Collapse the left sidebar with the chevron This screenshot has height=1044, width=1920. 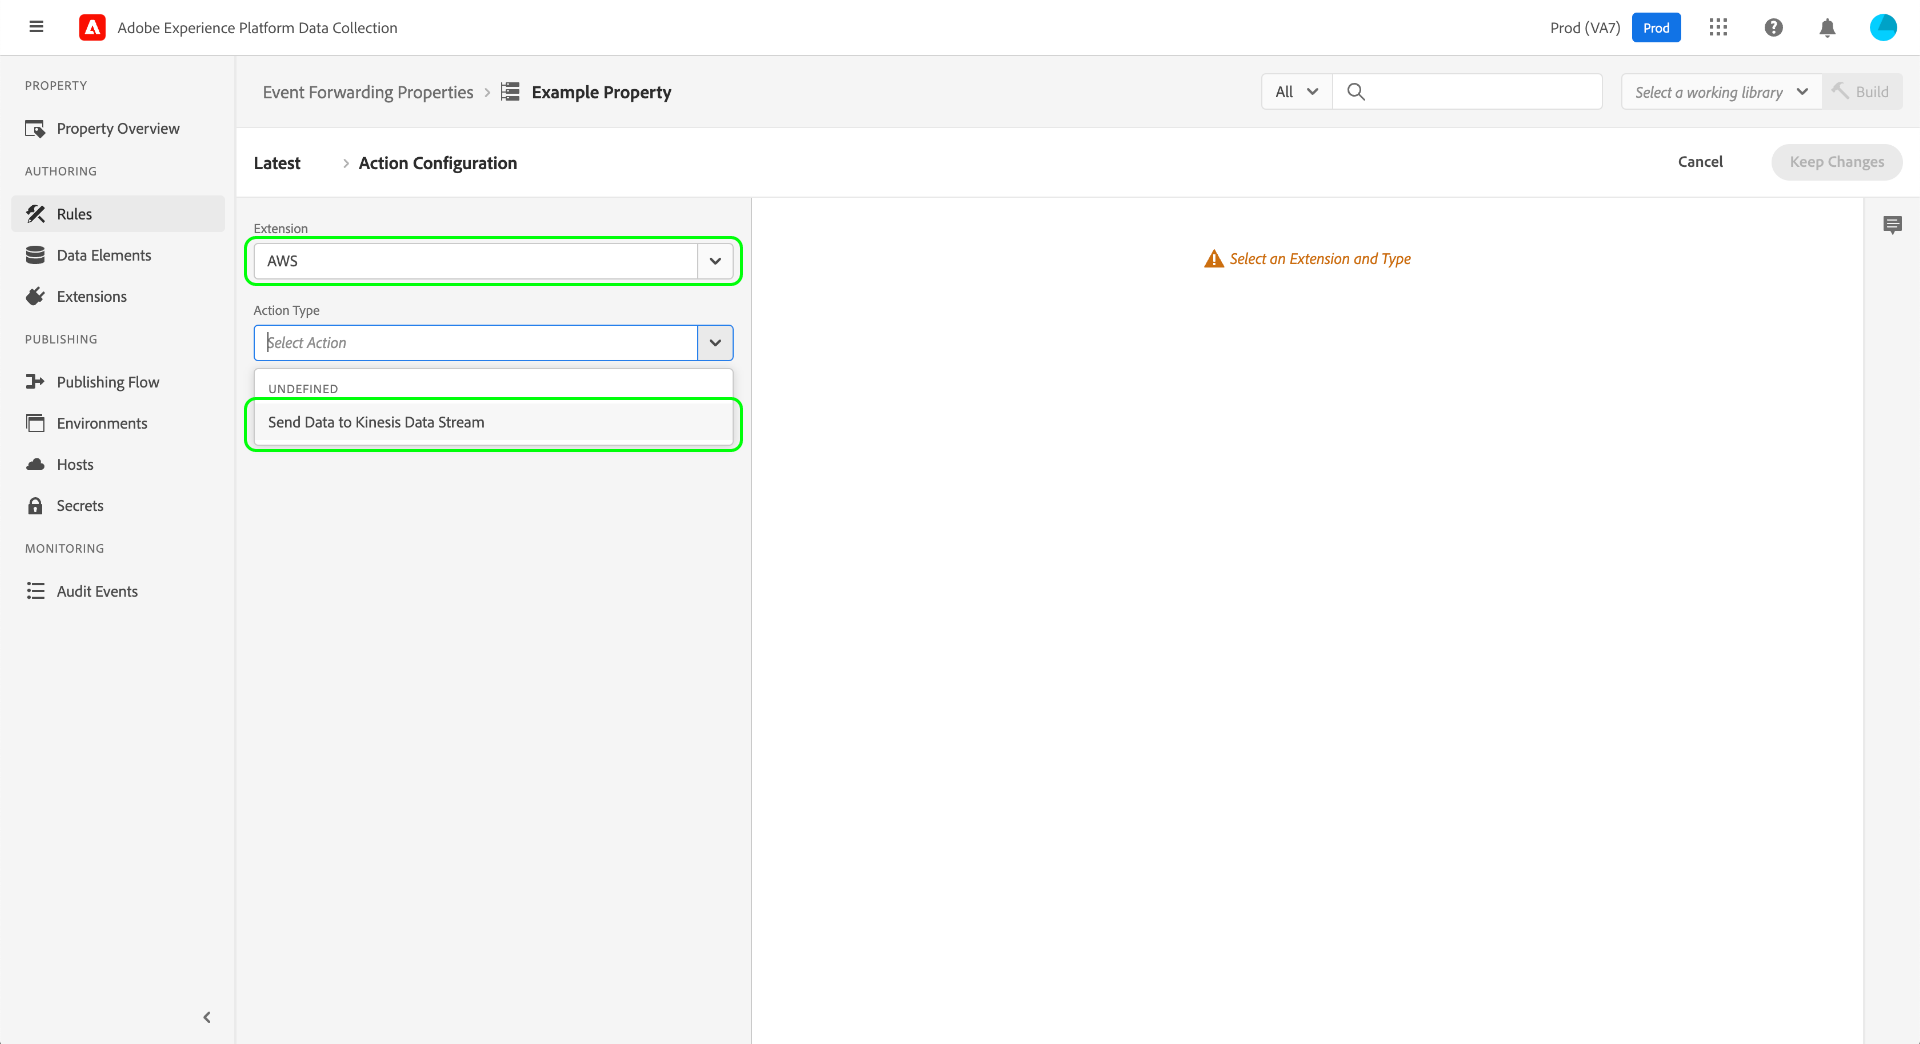(207, 1017)
